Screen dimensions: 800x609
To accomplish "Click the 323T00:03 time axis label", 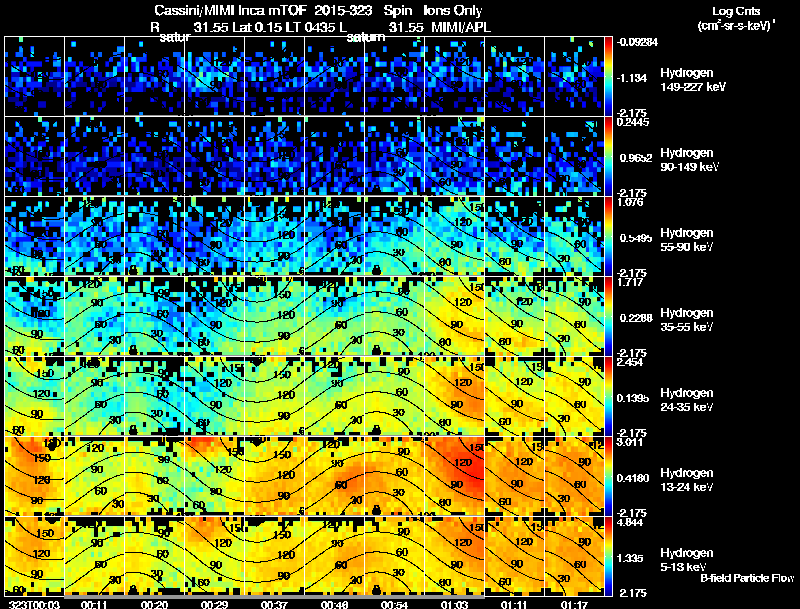I will [x=34, y=604].
